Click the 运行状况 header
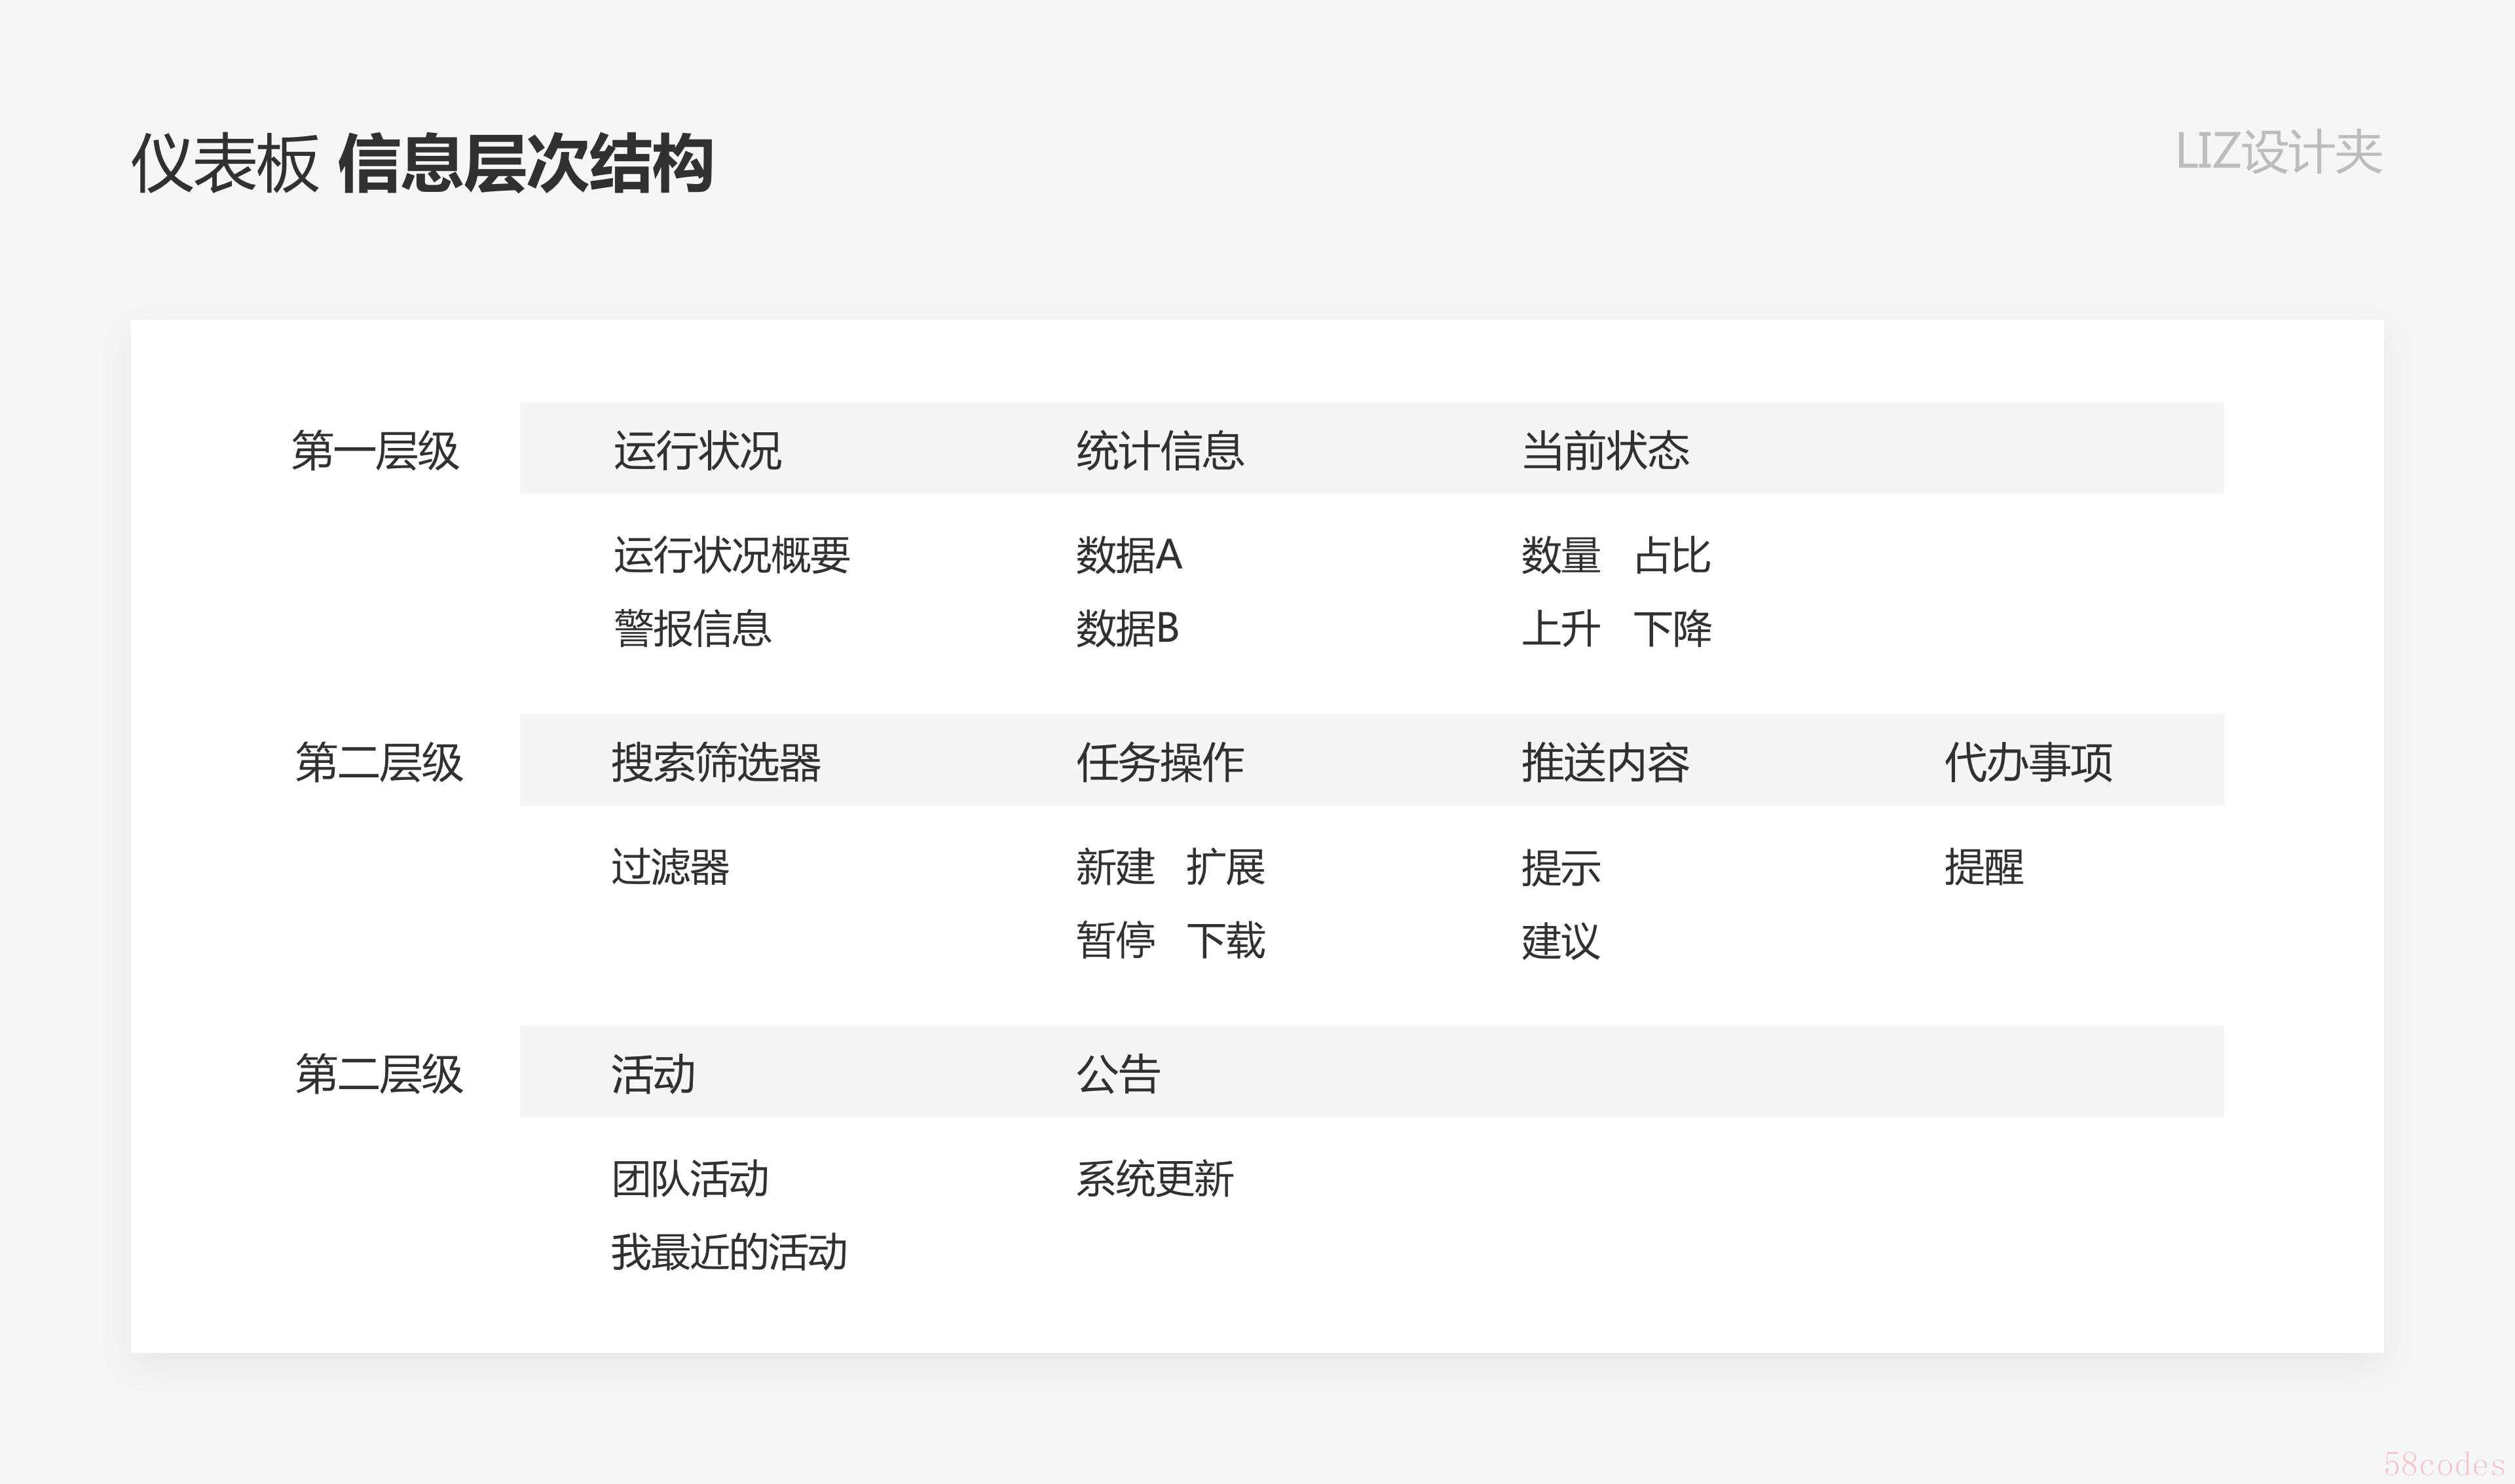Viewport: 2515px width, 1484px height. click(x=697, y=451)
